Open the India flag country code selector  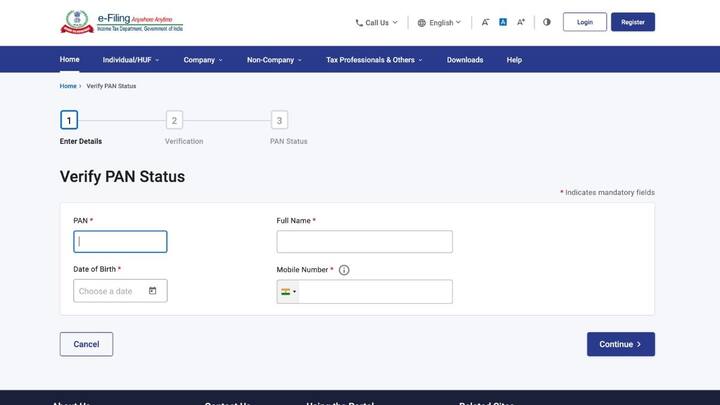click(288, 292)
